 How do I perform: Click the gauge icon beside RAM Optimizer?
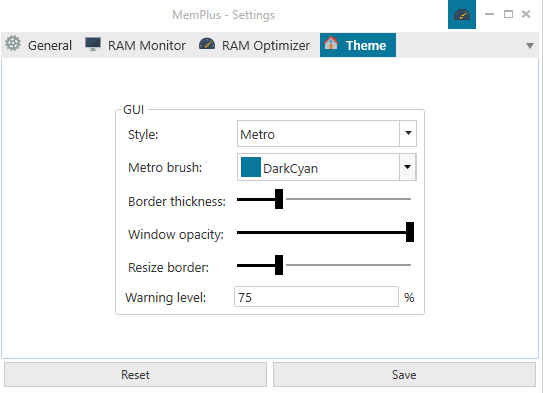(x=207, y=44)
